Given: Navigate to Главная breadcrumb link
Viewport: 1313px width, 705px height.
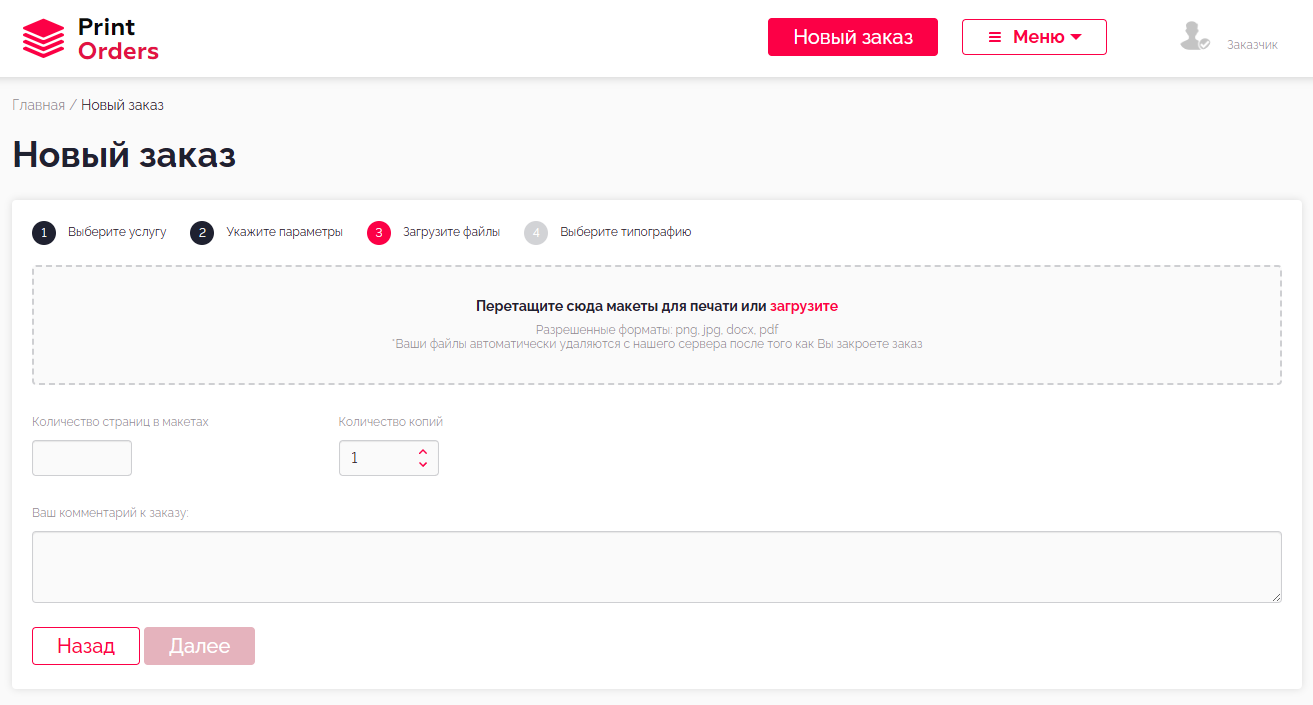Looking at the screenshot, I should click(38, 105).
